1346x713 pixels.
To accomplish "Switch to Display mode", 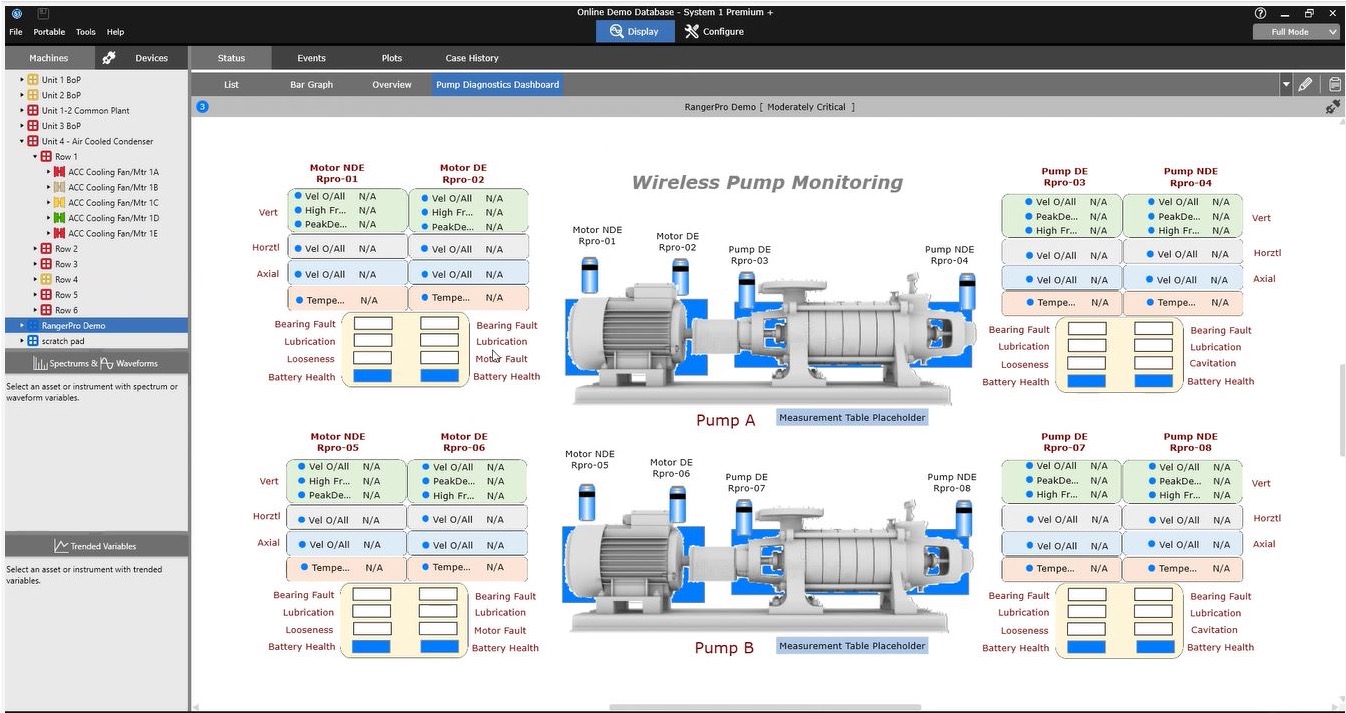I will click(x=634, y=32).
